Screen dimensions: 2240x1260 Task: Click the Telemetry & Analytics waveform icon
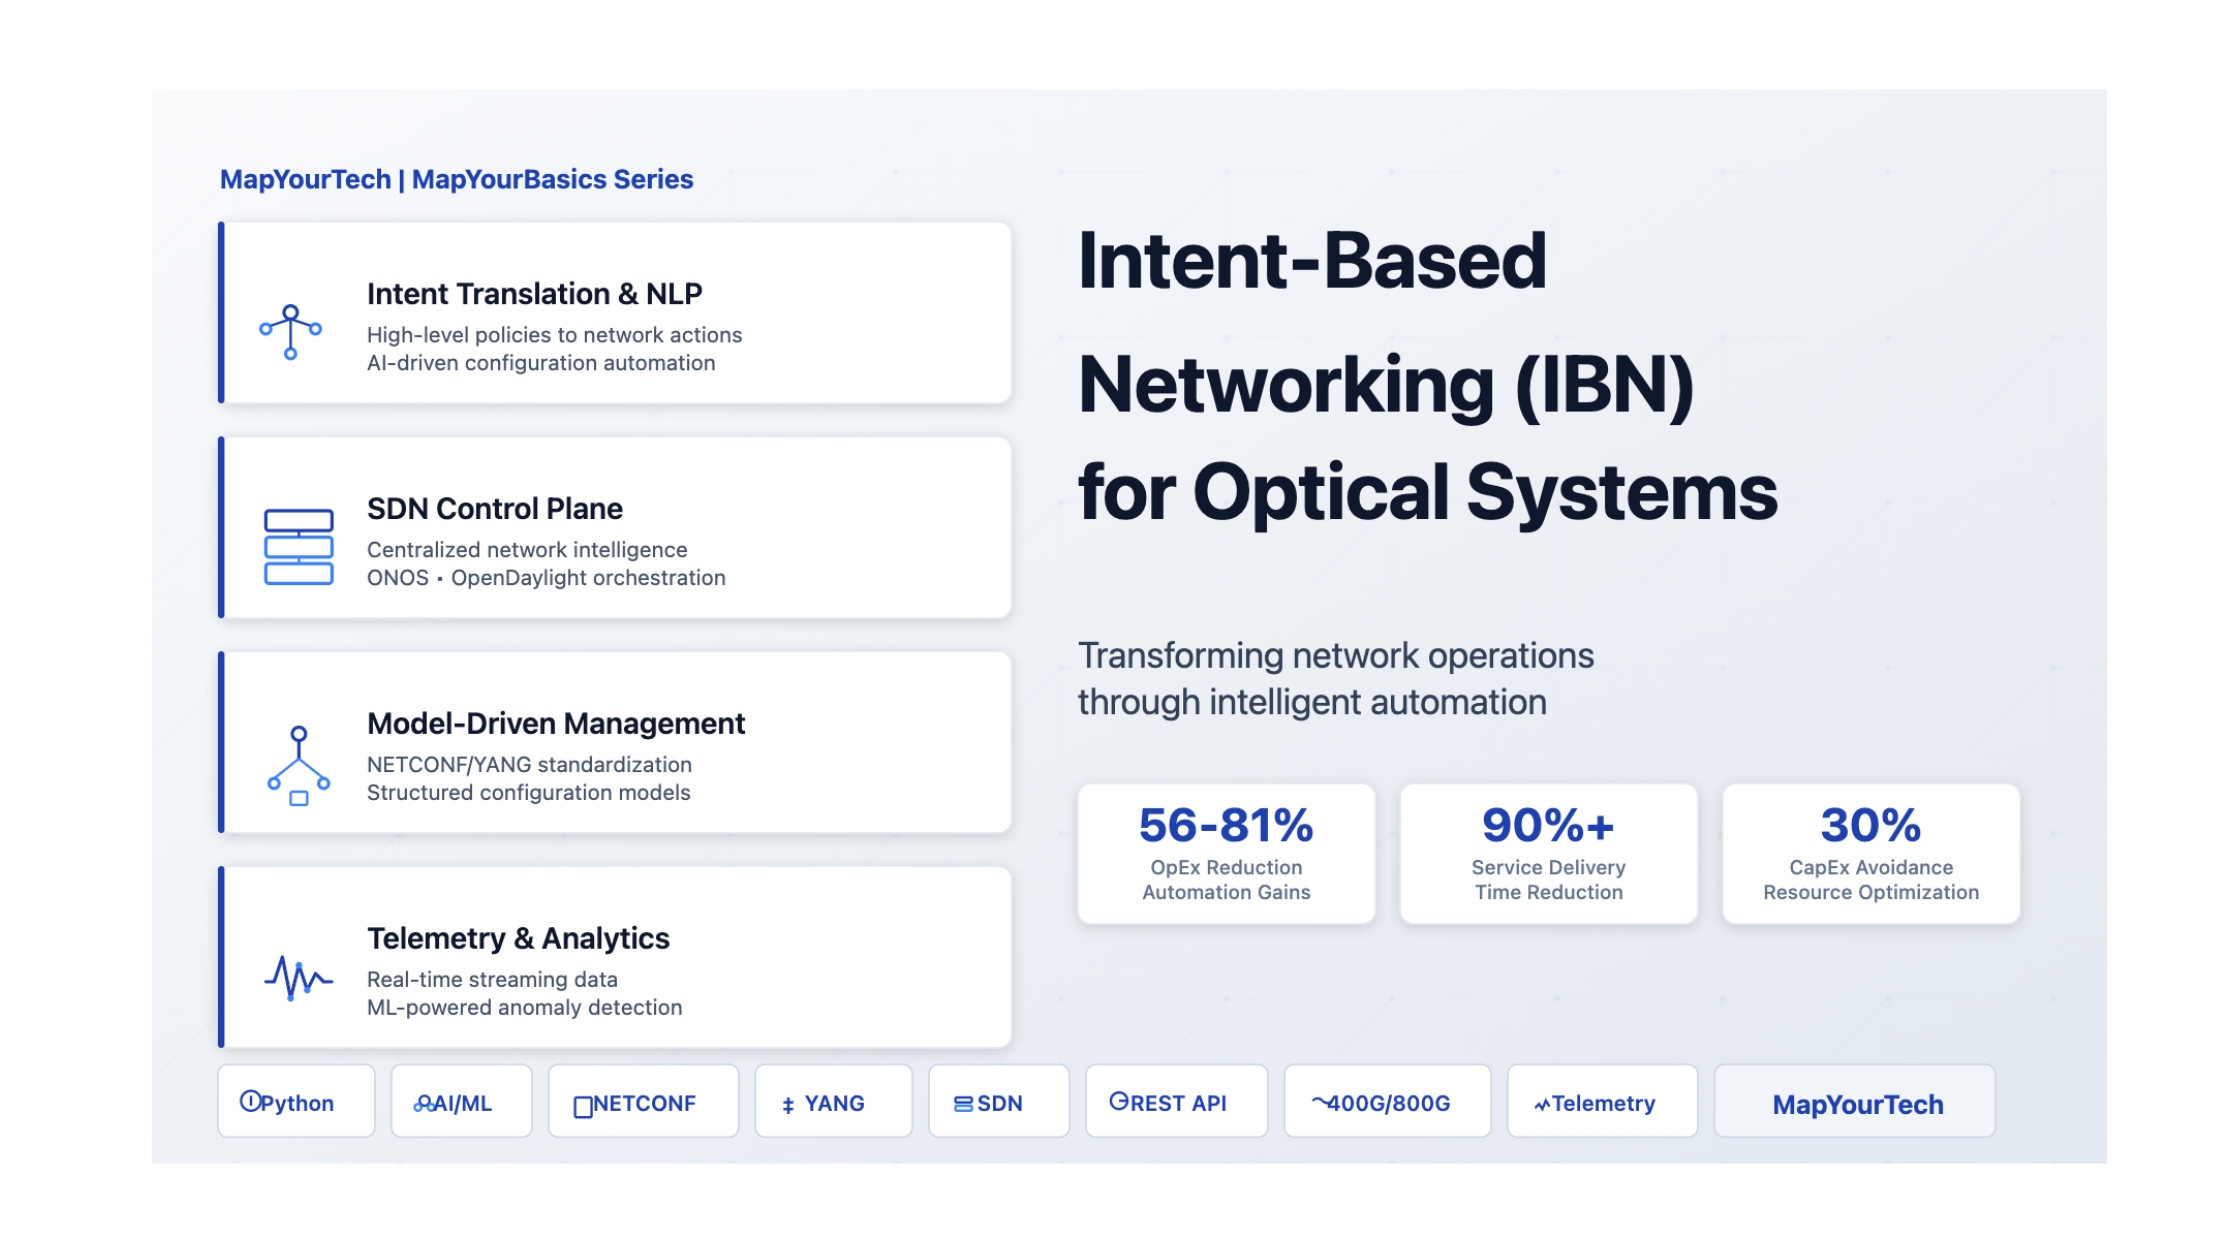297,977
